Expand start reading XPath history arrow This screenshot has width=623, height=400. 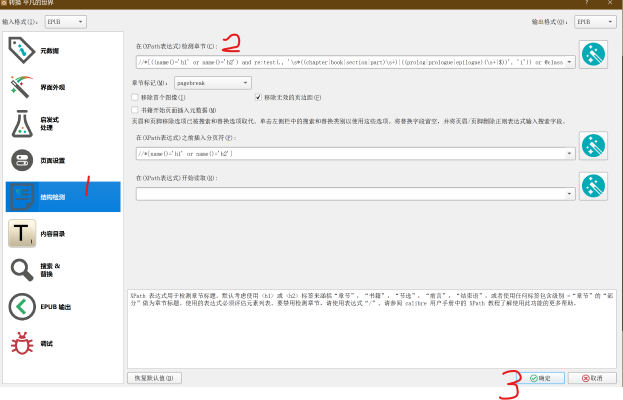[569, 194]
